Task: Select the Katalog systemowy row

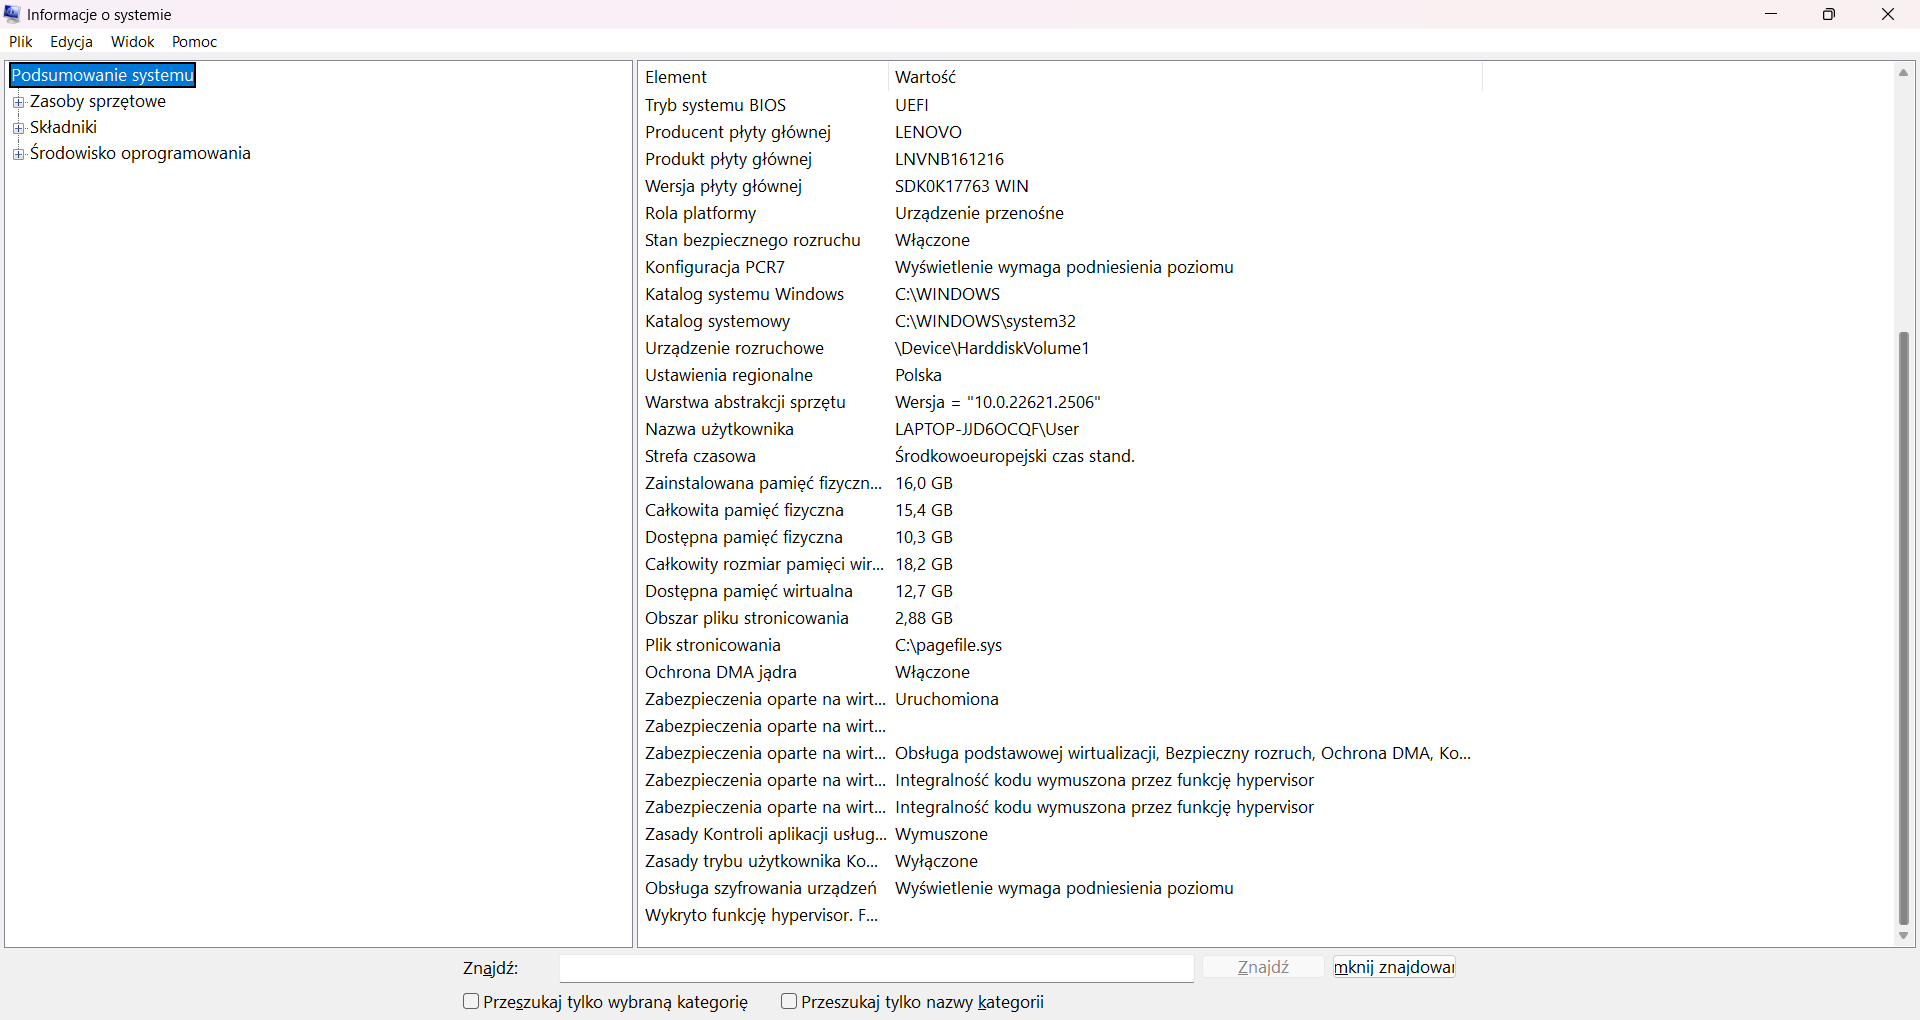Action: point(1060,321)
